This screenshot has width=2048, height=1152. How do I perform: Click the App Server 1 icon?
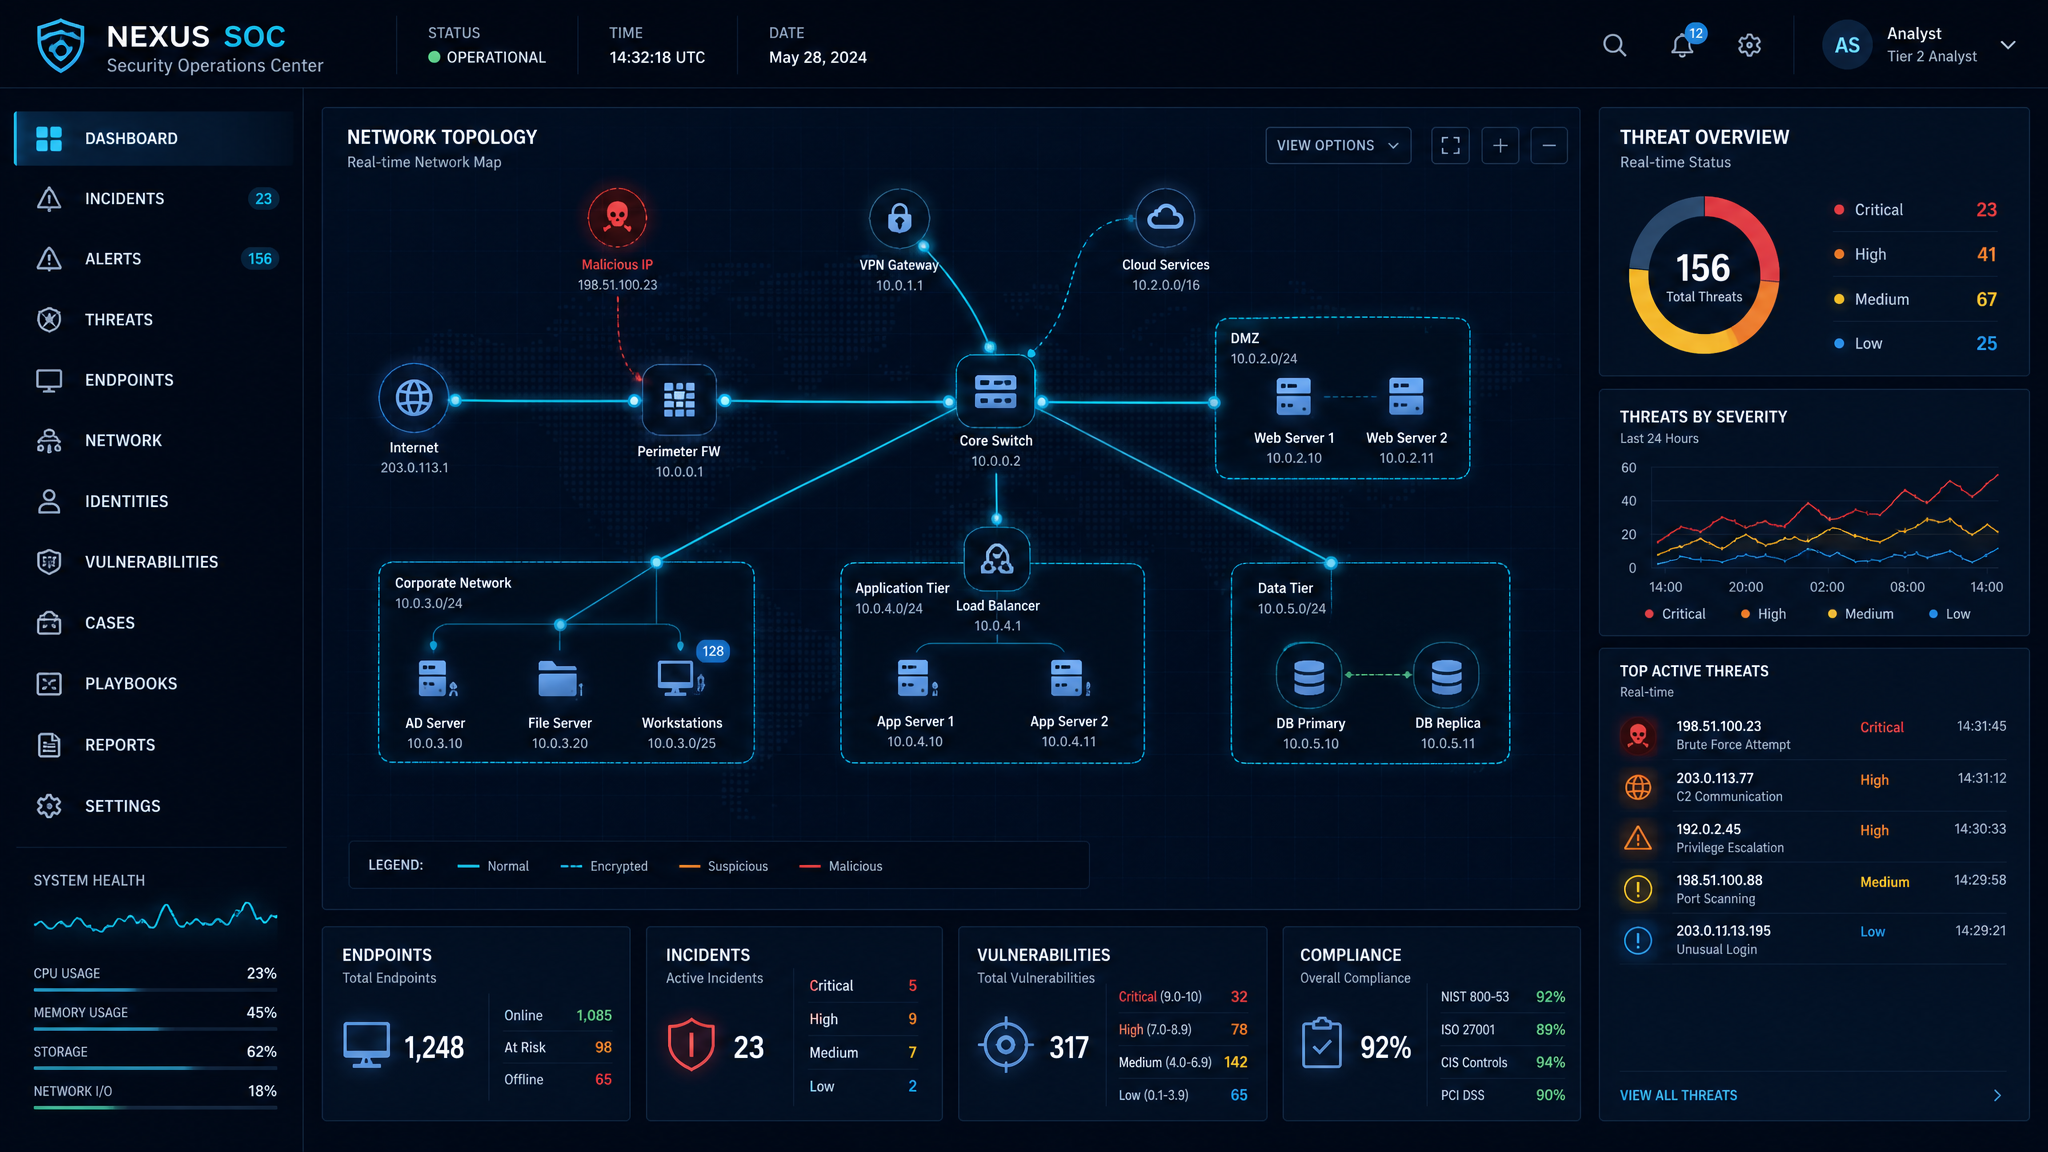pyautogui.click(x=916, y=678)
